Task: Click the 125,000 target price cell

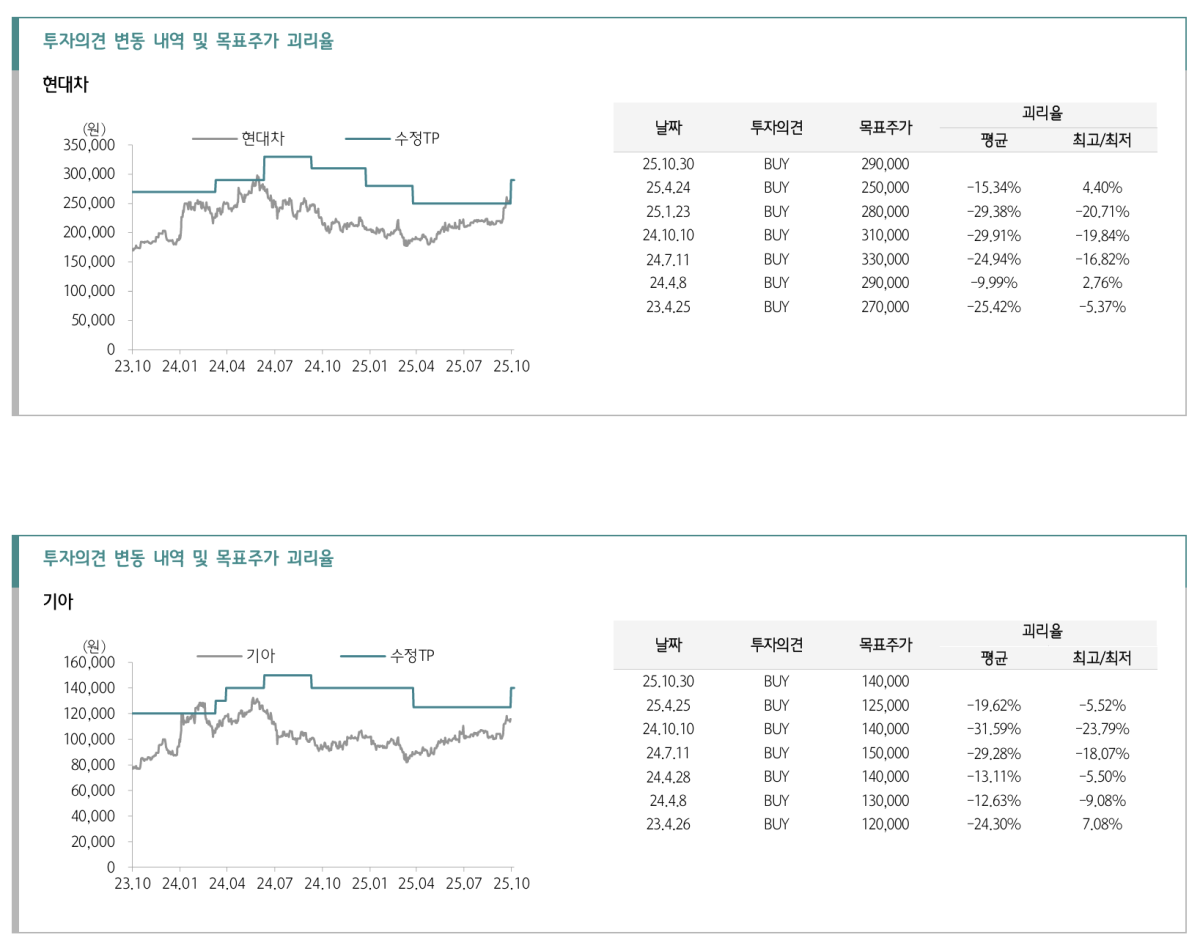Action: (x=885, y=705)
